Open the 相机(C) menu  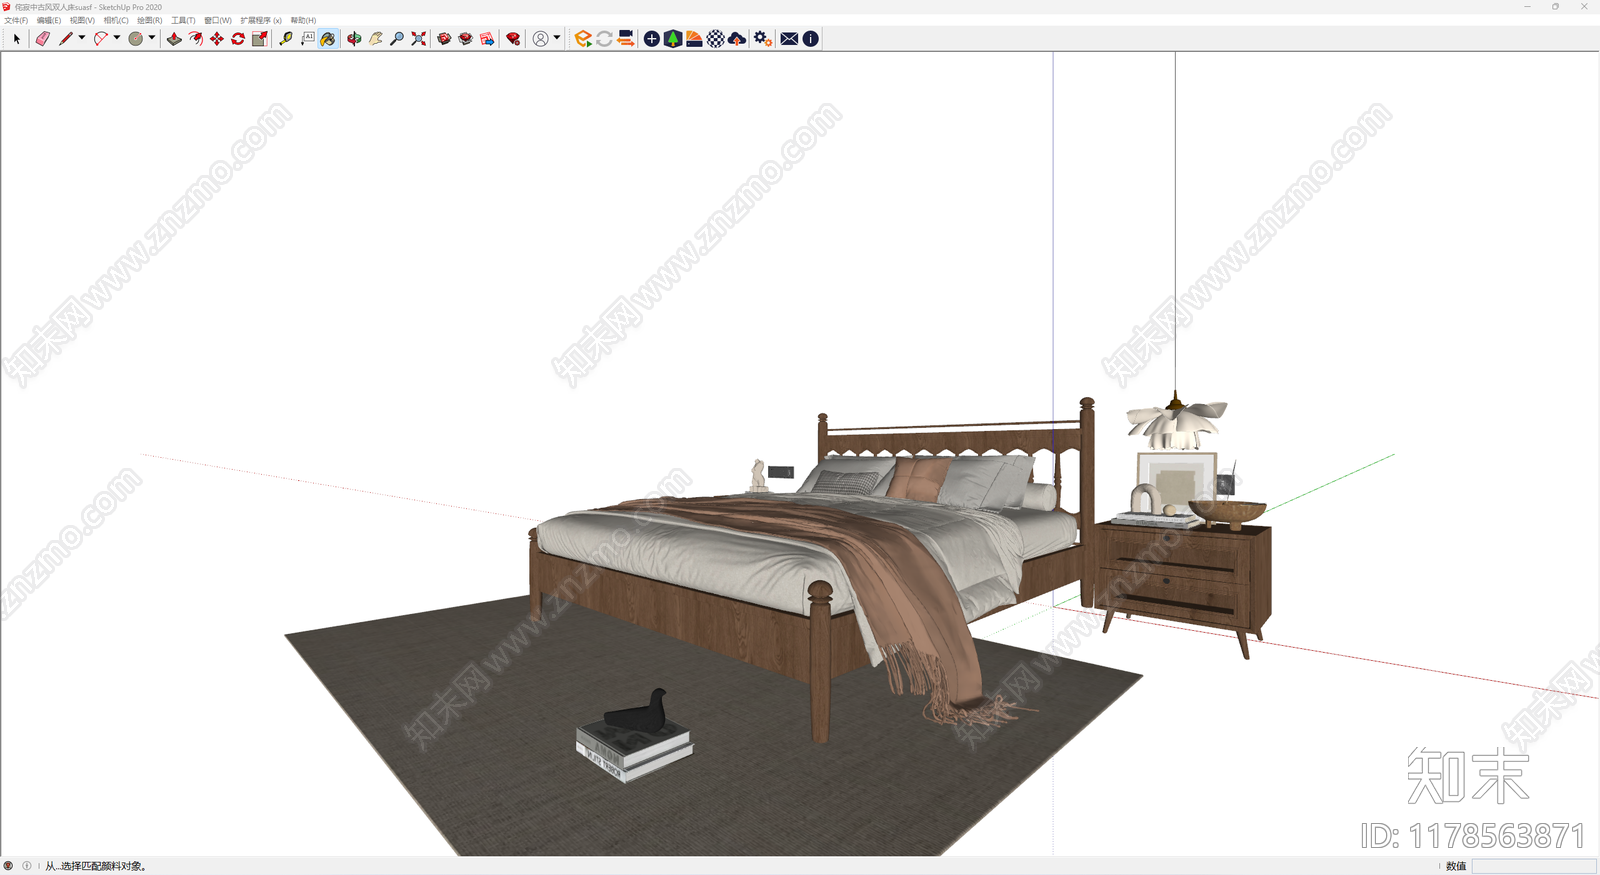pyautogui.click(x=116, y=20)
